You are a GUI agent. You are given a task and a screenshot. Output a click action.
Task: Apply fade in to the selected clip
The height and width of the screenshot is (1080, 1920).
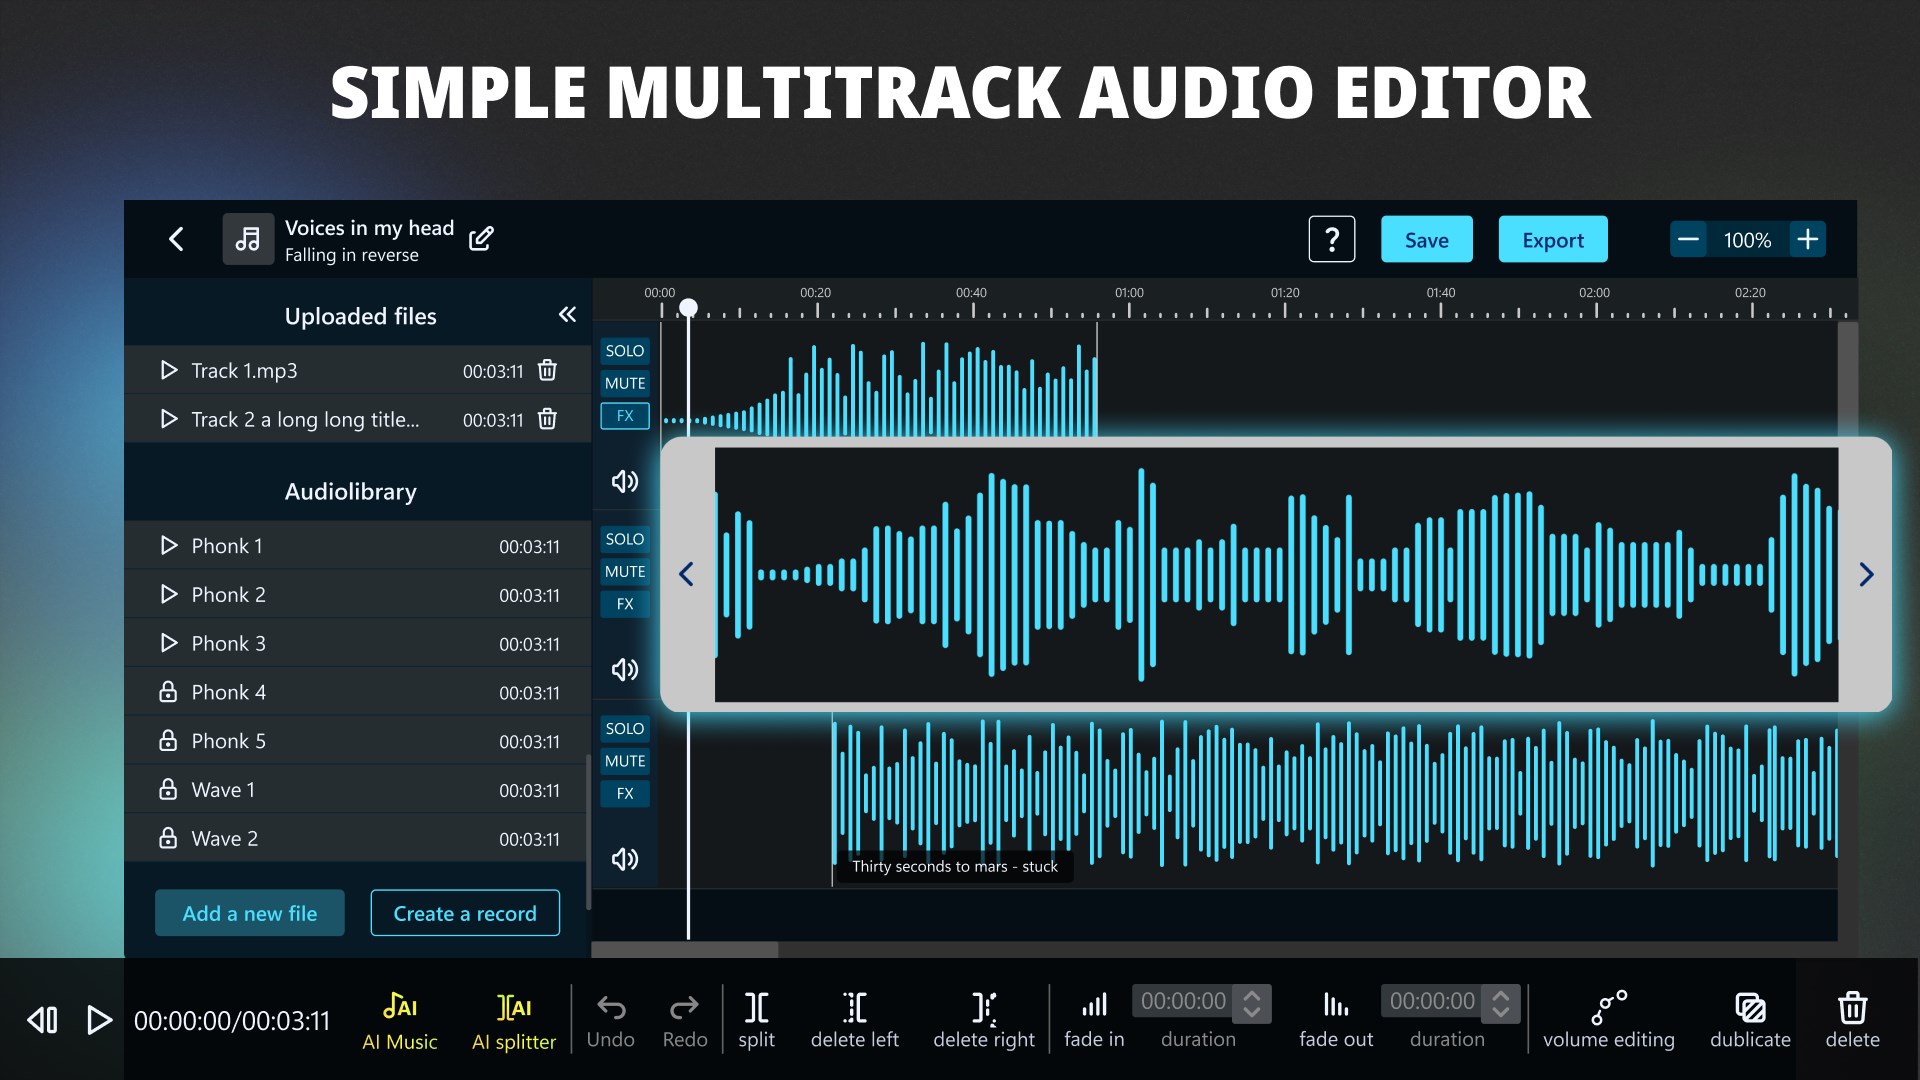[x=1094, y=1018]
